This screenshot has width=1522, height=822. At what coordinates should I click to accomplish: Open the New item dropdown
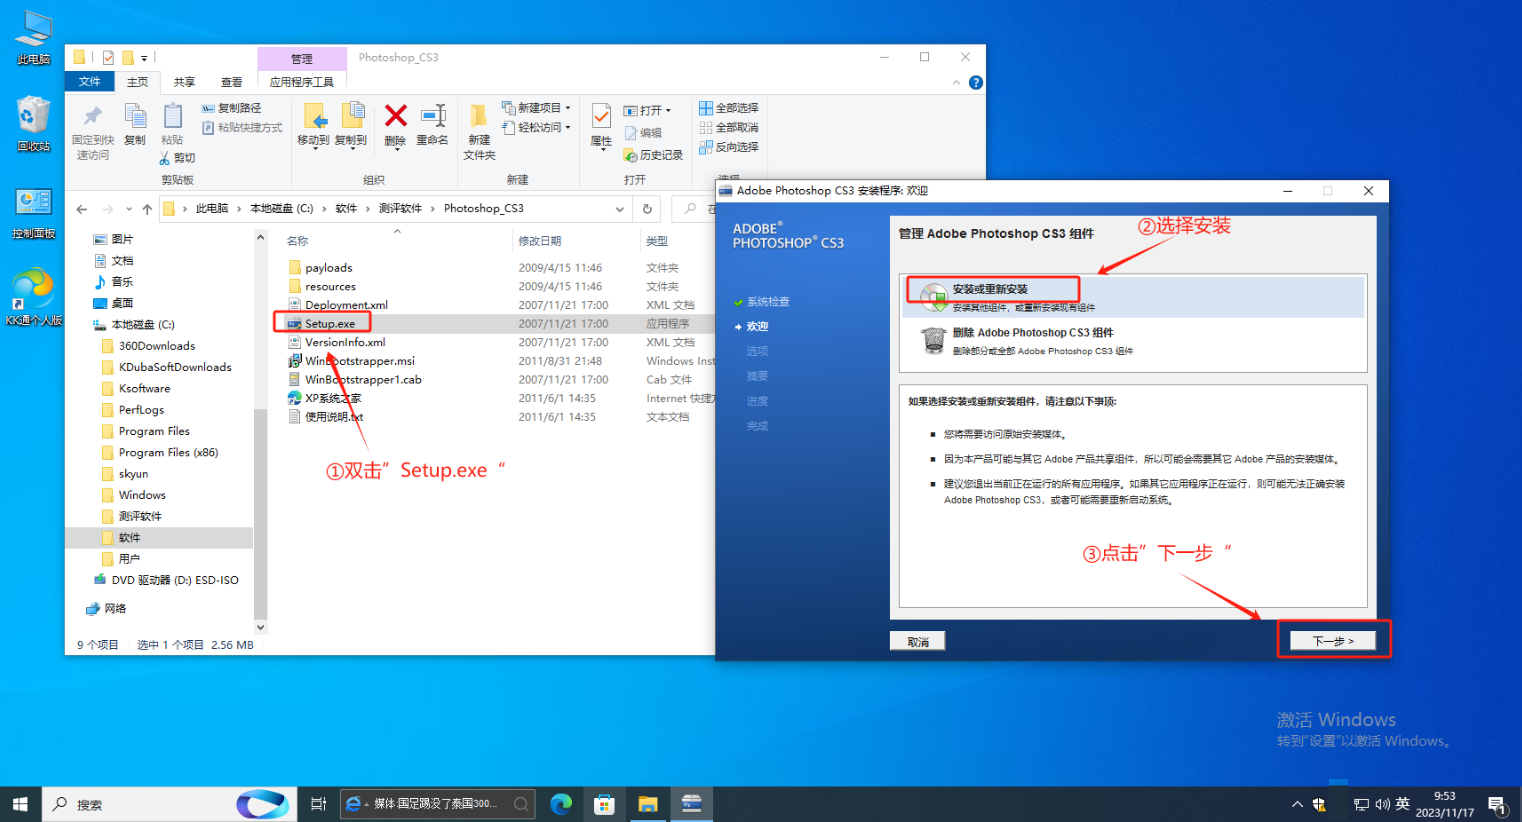(537, 108)
